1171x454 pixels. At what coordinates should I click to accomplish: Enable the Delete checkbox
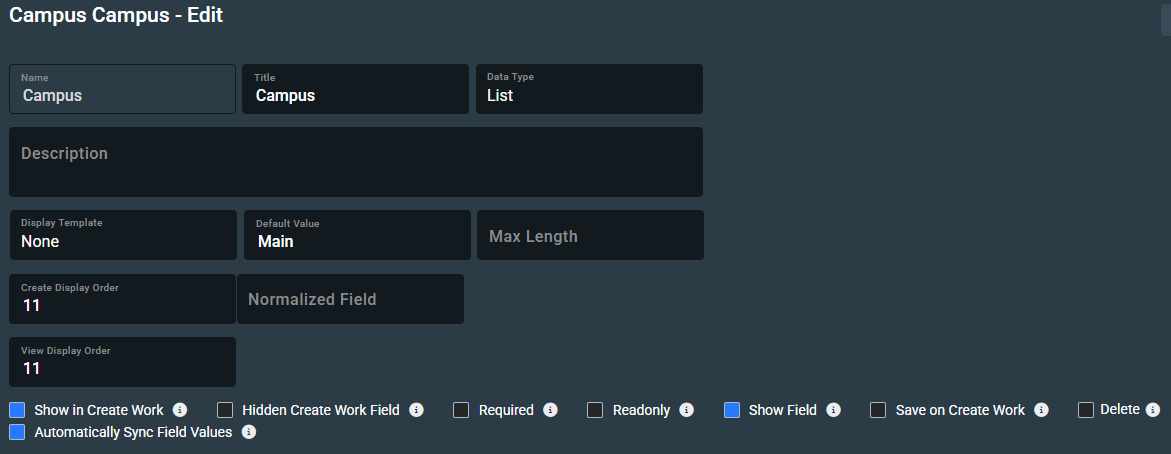[x=1086, y=410]
